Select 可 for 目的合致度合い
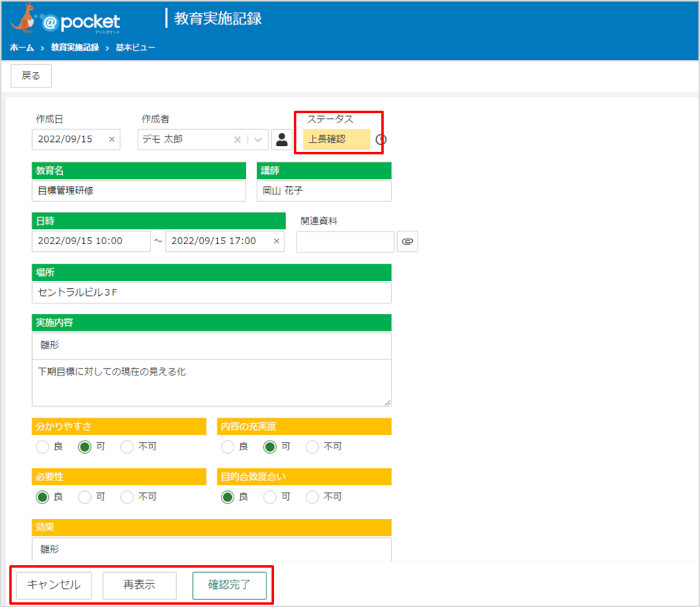This screenshot has width=700, height=607. pyautogui.click(x=270, y=497)
